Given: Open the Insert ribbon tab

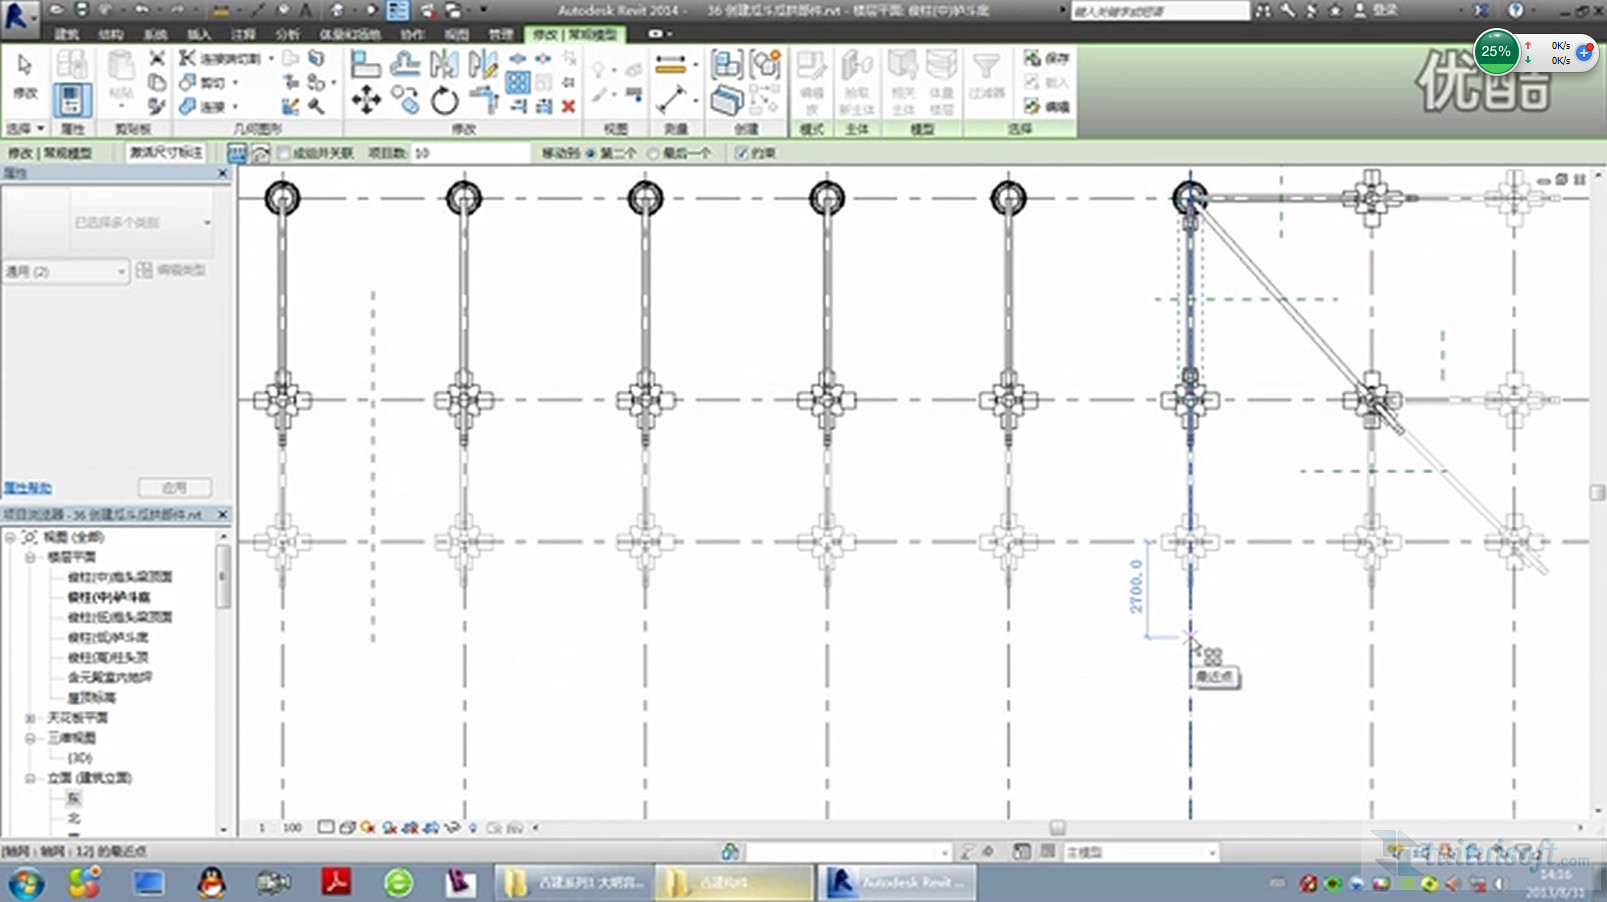Looking at the screenshot, I should pos(198,34).
